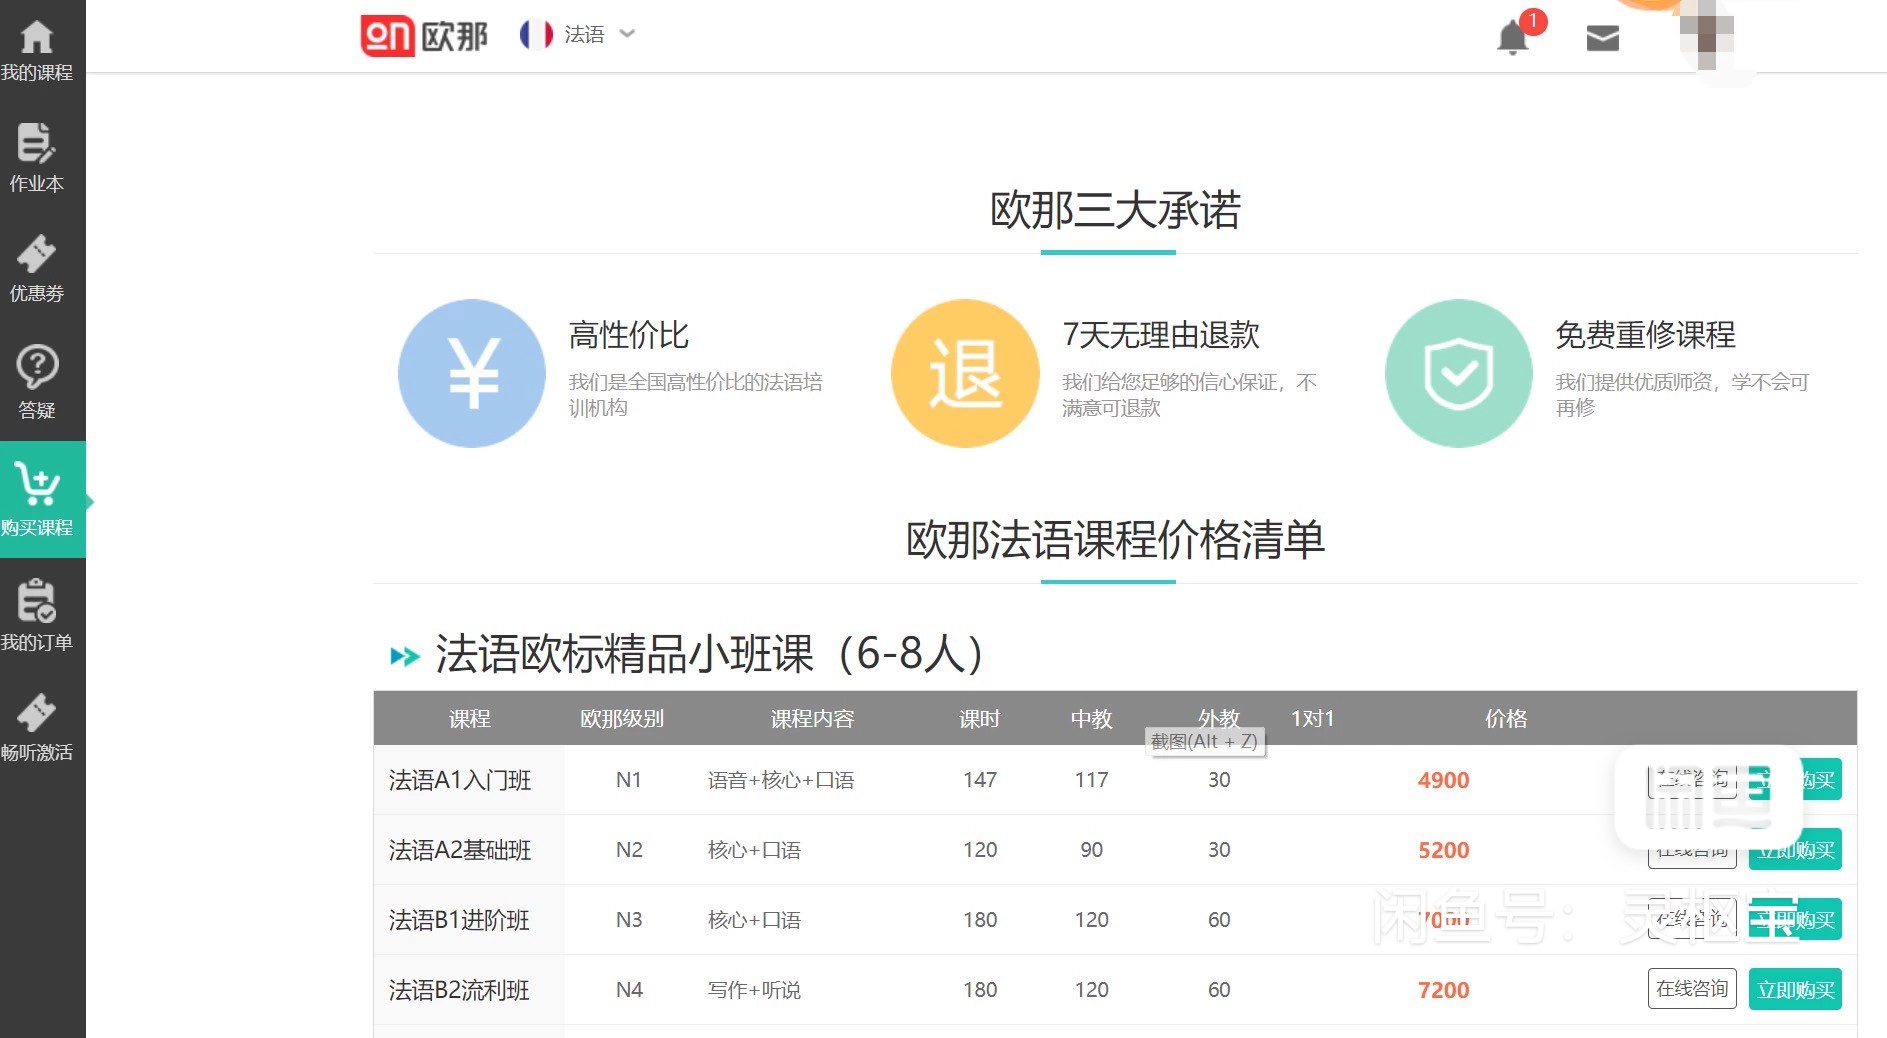Click the 欧那 logo
1887x1038 pixels.
424,36
